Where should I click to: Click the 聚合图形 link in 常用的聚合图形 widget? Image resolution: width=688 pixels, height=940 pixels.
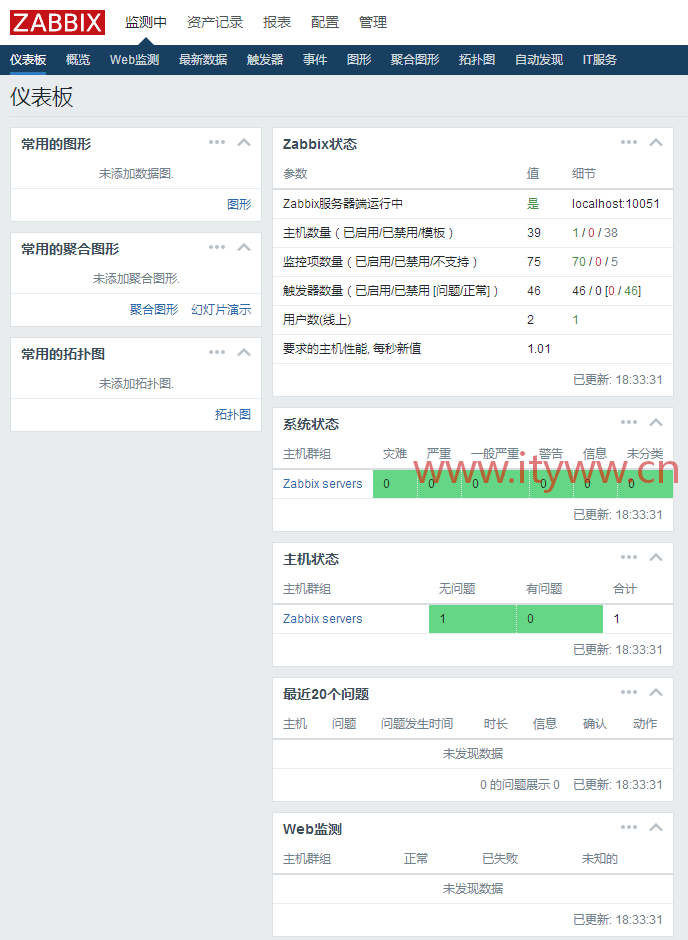(154, 310)
